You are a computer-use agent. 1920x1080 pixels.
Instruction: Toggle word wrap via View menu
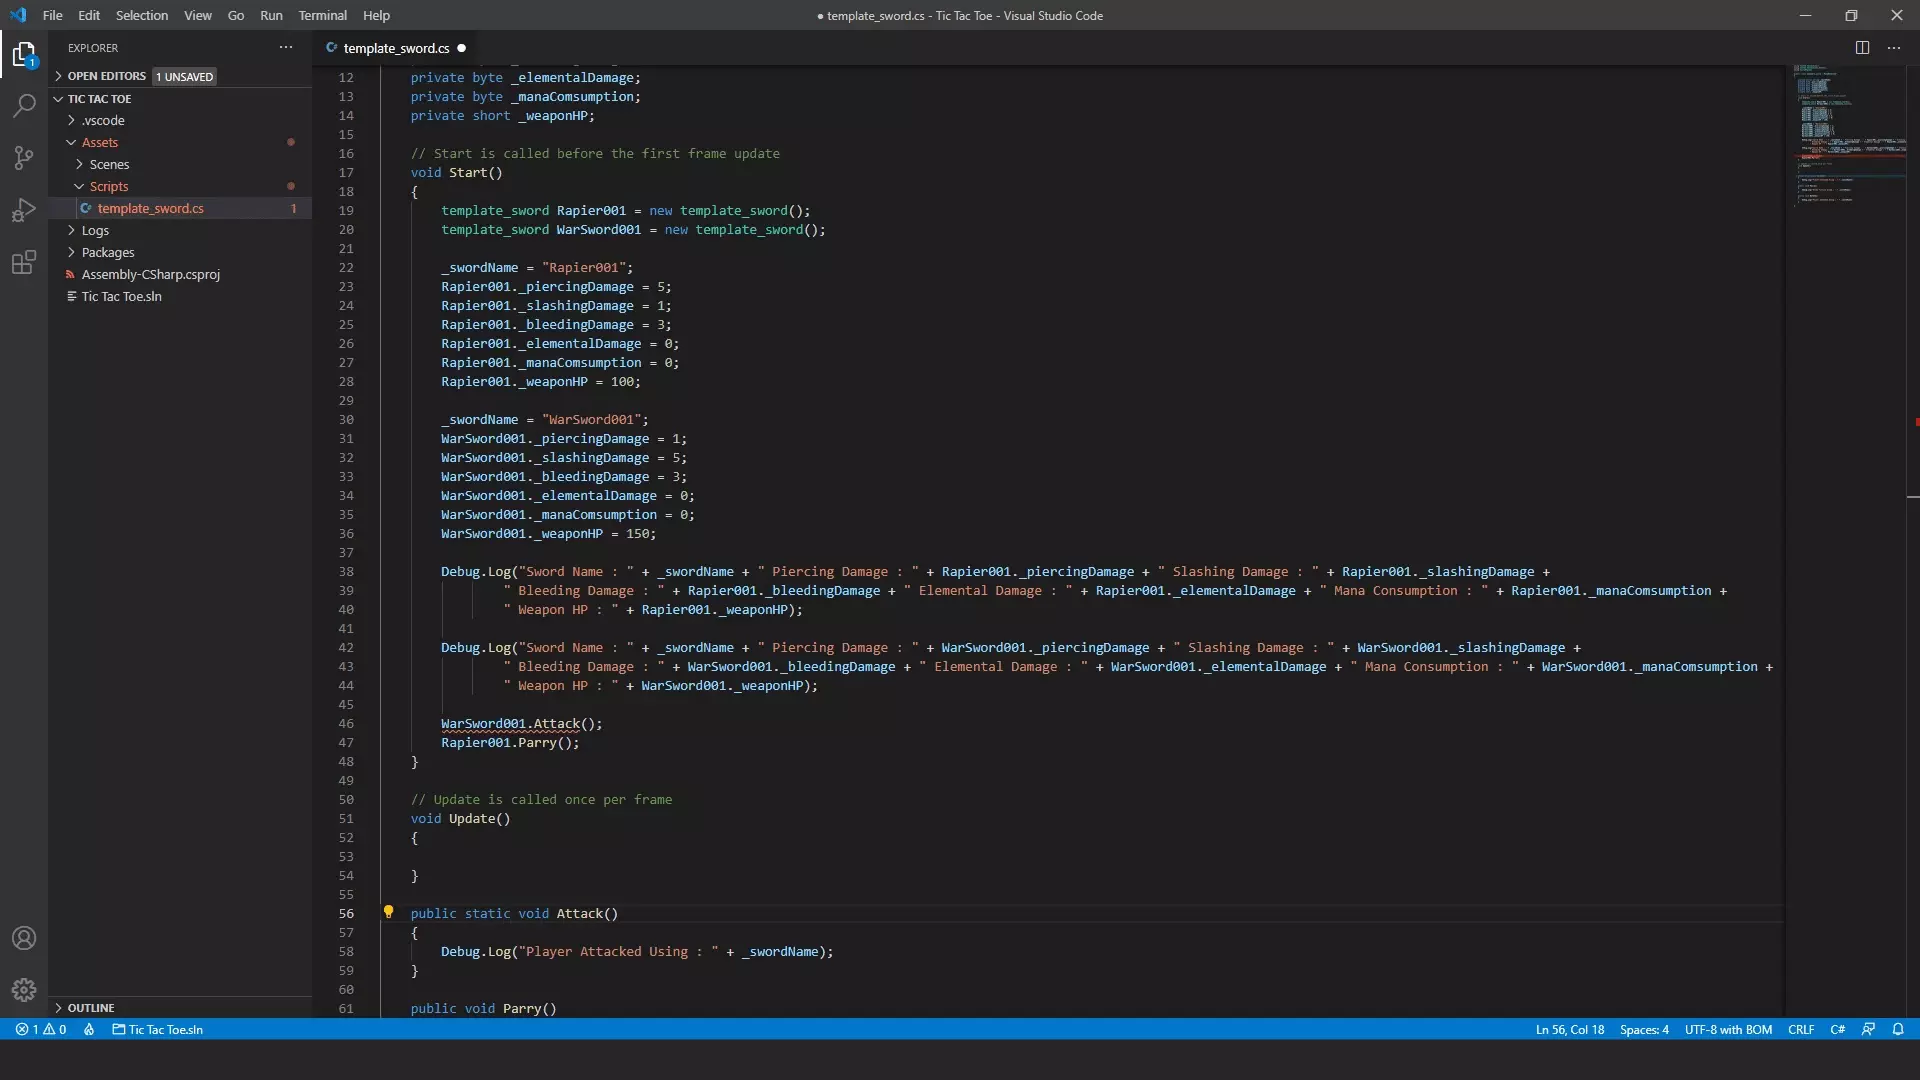pos(196,15)
